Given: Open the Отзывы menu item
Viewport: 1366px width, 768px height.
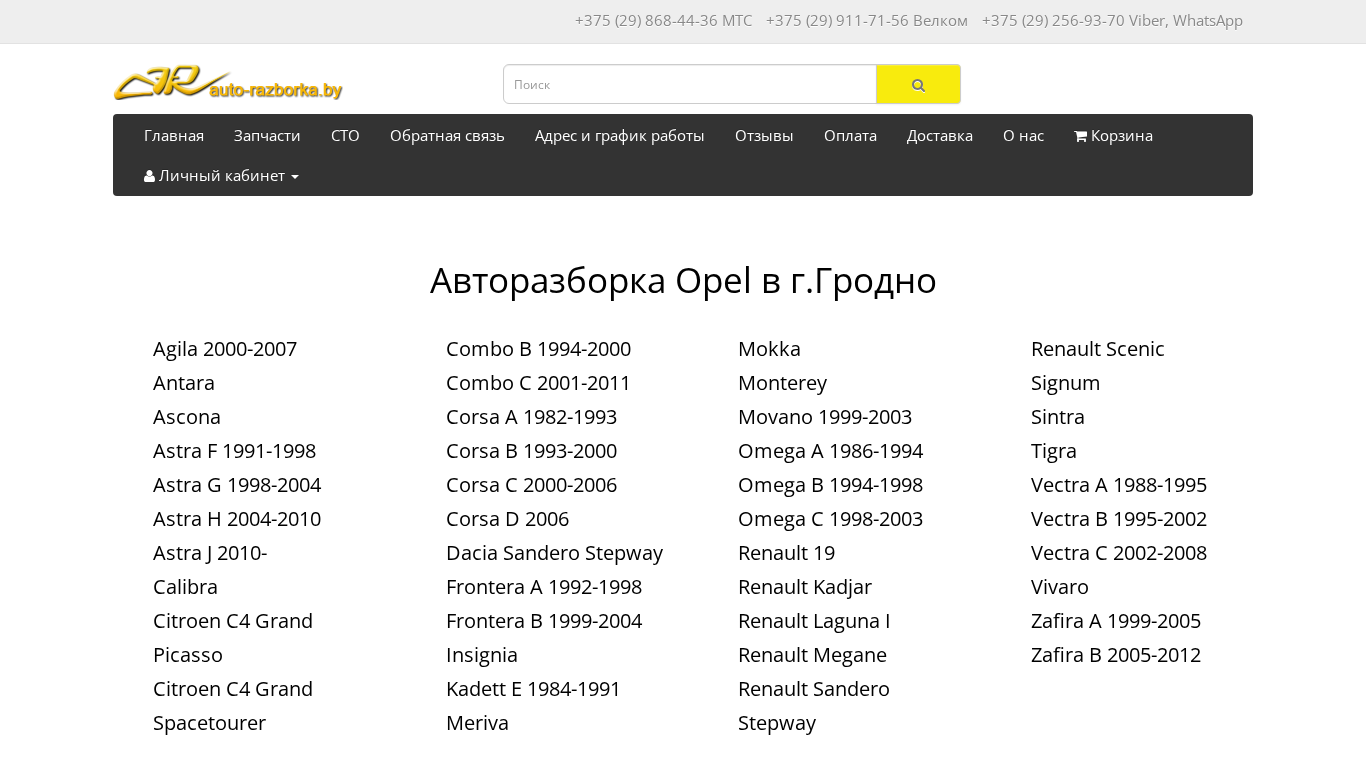Looking at the screenshot, I should coord(764,136).
